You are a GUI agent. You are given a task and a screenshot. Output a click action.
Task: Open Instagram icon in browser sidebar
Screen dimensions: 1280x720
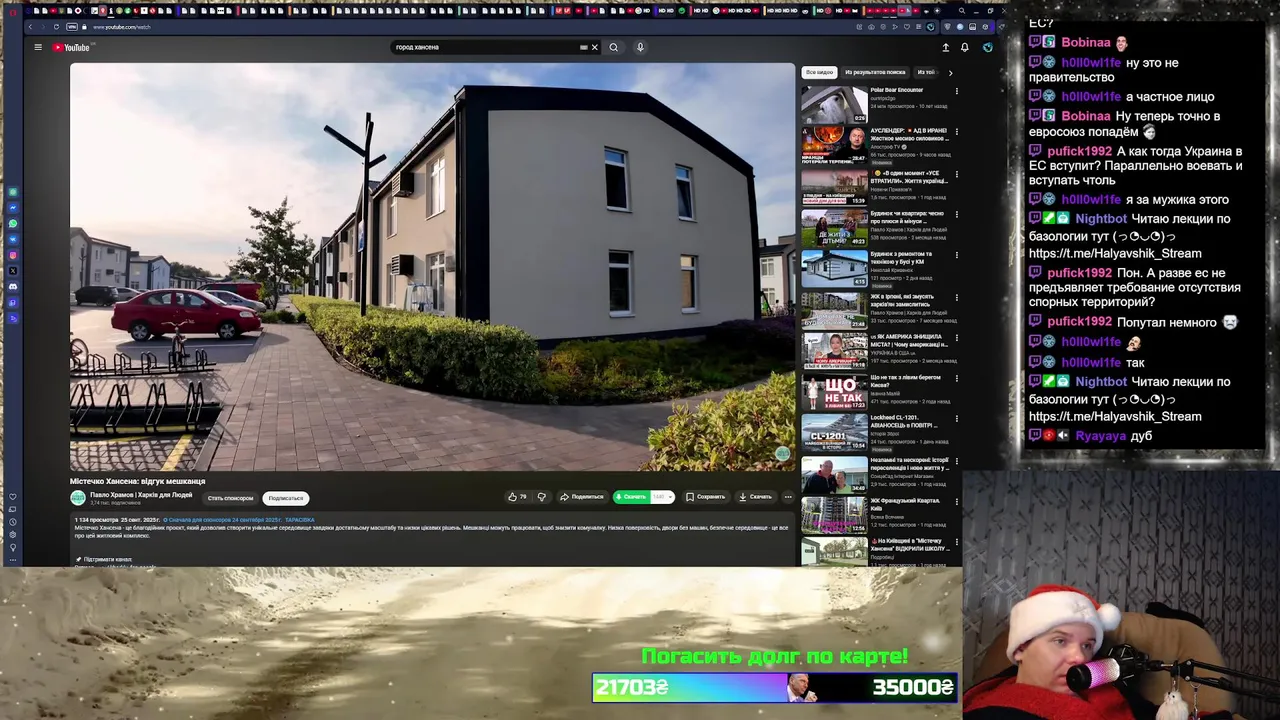coord(13,255)
